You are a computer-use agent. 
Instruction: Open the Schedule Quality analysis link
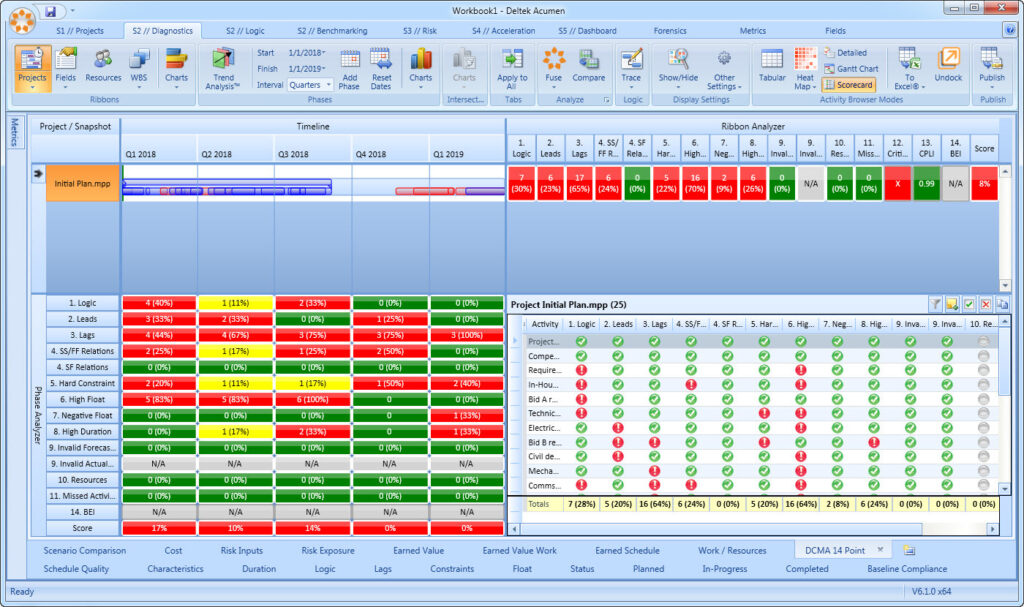[x=77, y=568]
